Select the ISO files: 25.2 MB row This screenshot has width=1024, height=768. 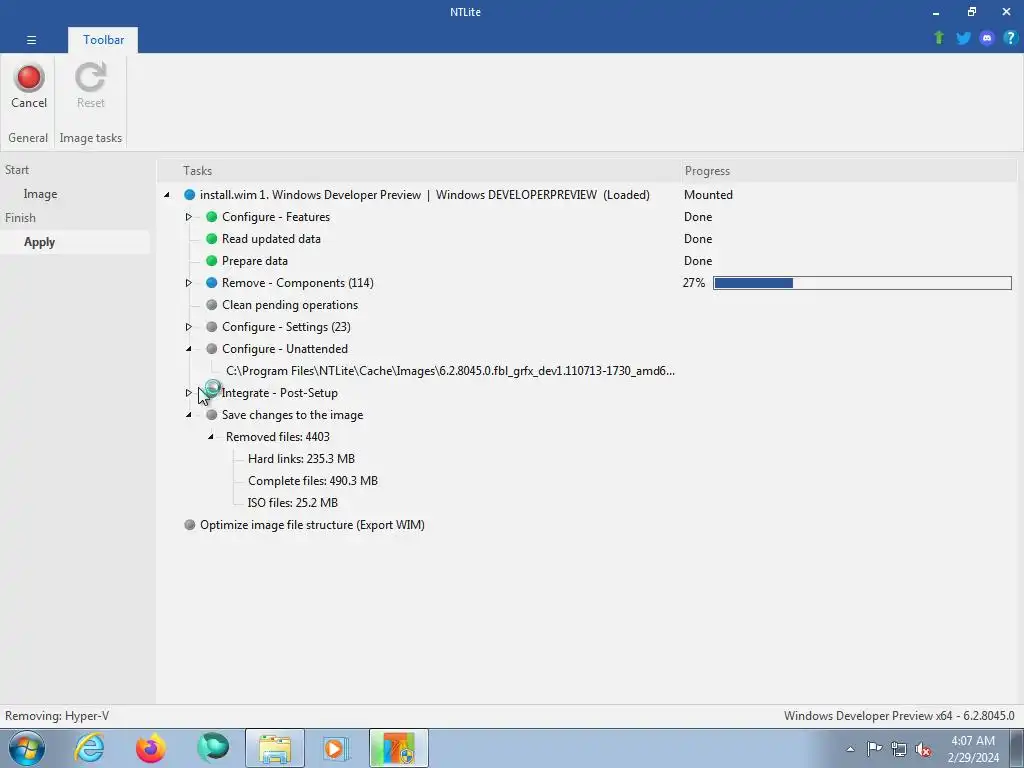click(293, 503)
